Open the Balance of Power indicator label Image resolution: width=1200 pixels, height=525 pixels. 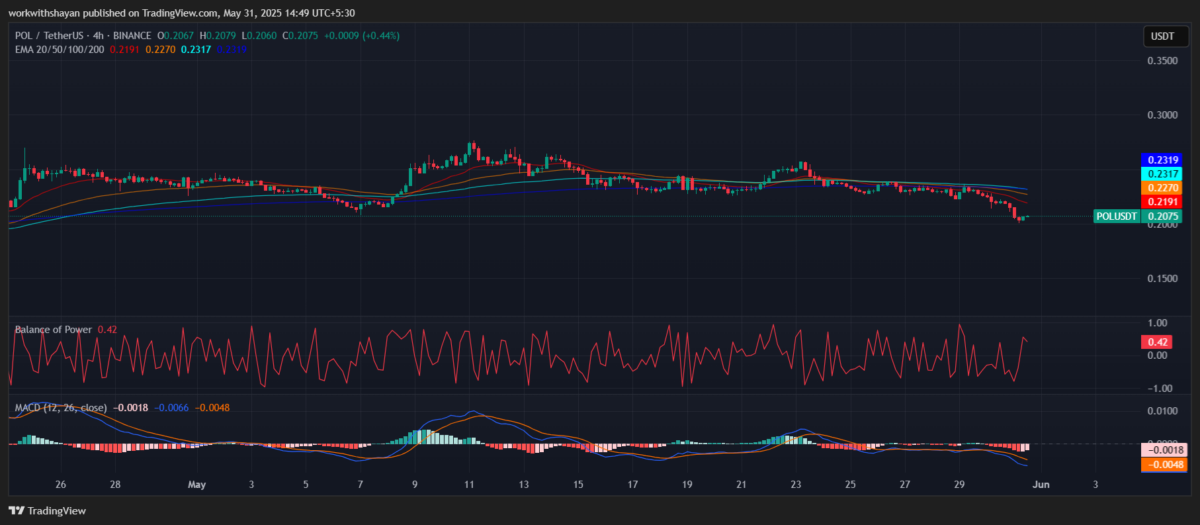(x=53, y=329)
